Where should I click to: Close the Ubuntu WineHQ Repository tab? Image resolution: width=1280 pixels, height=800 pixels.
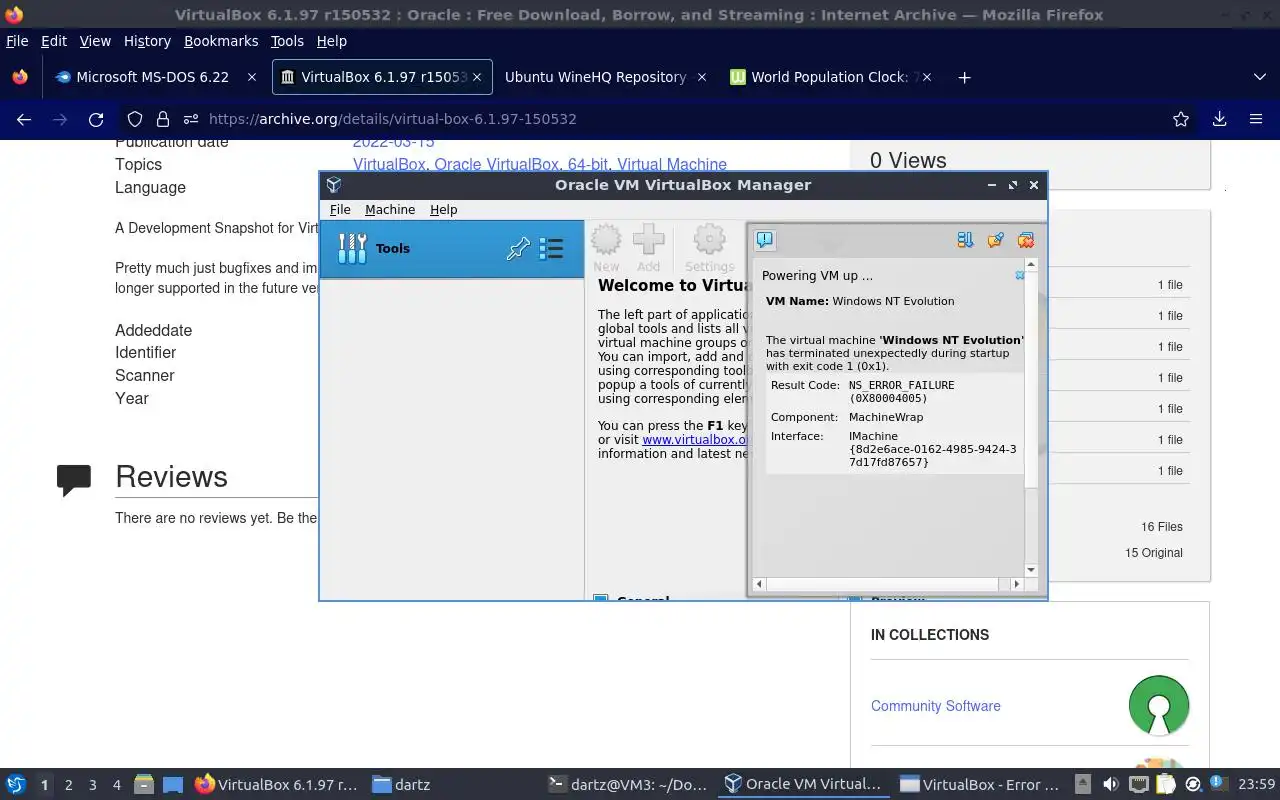pos(702,77)
